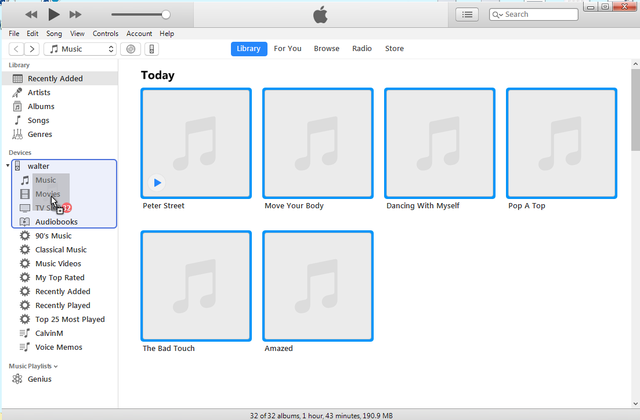Image resolution: width=640 pixels, height=420 pixels.
Task: Click the fast forward next button
Action: pyautogui.click(x=75, y=15)
